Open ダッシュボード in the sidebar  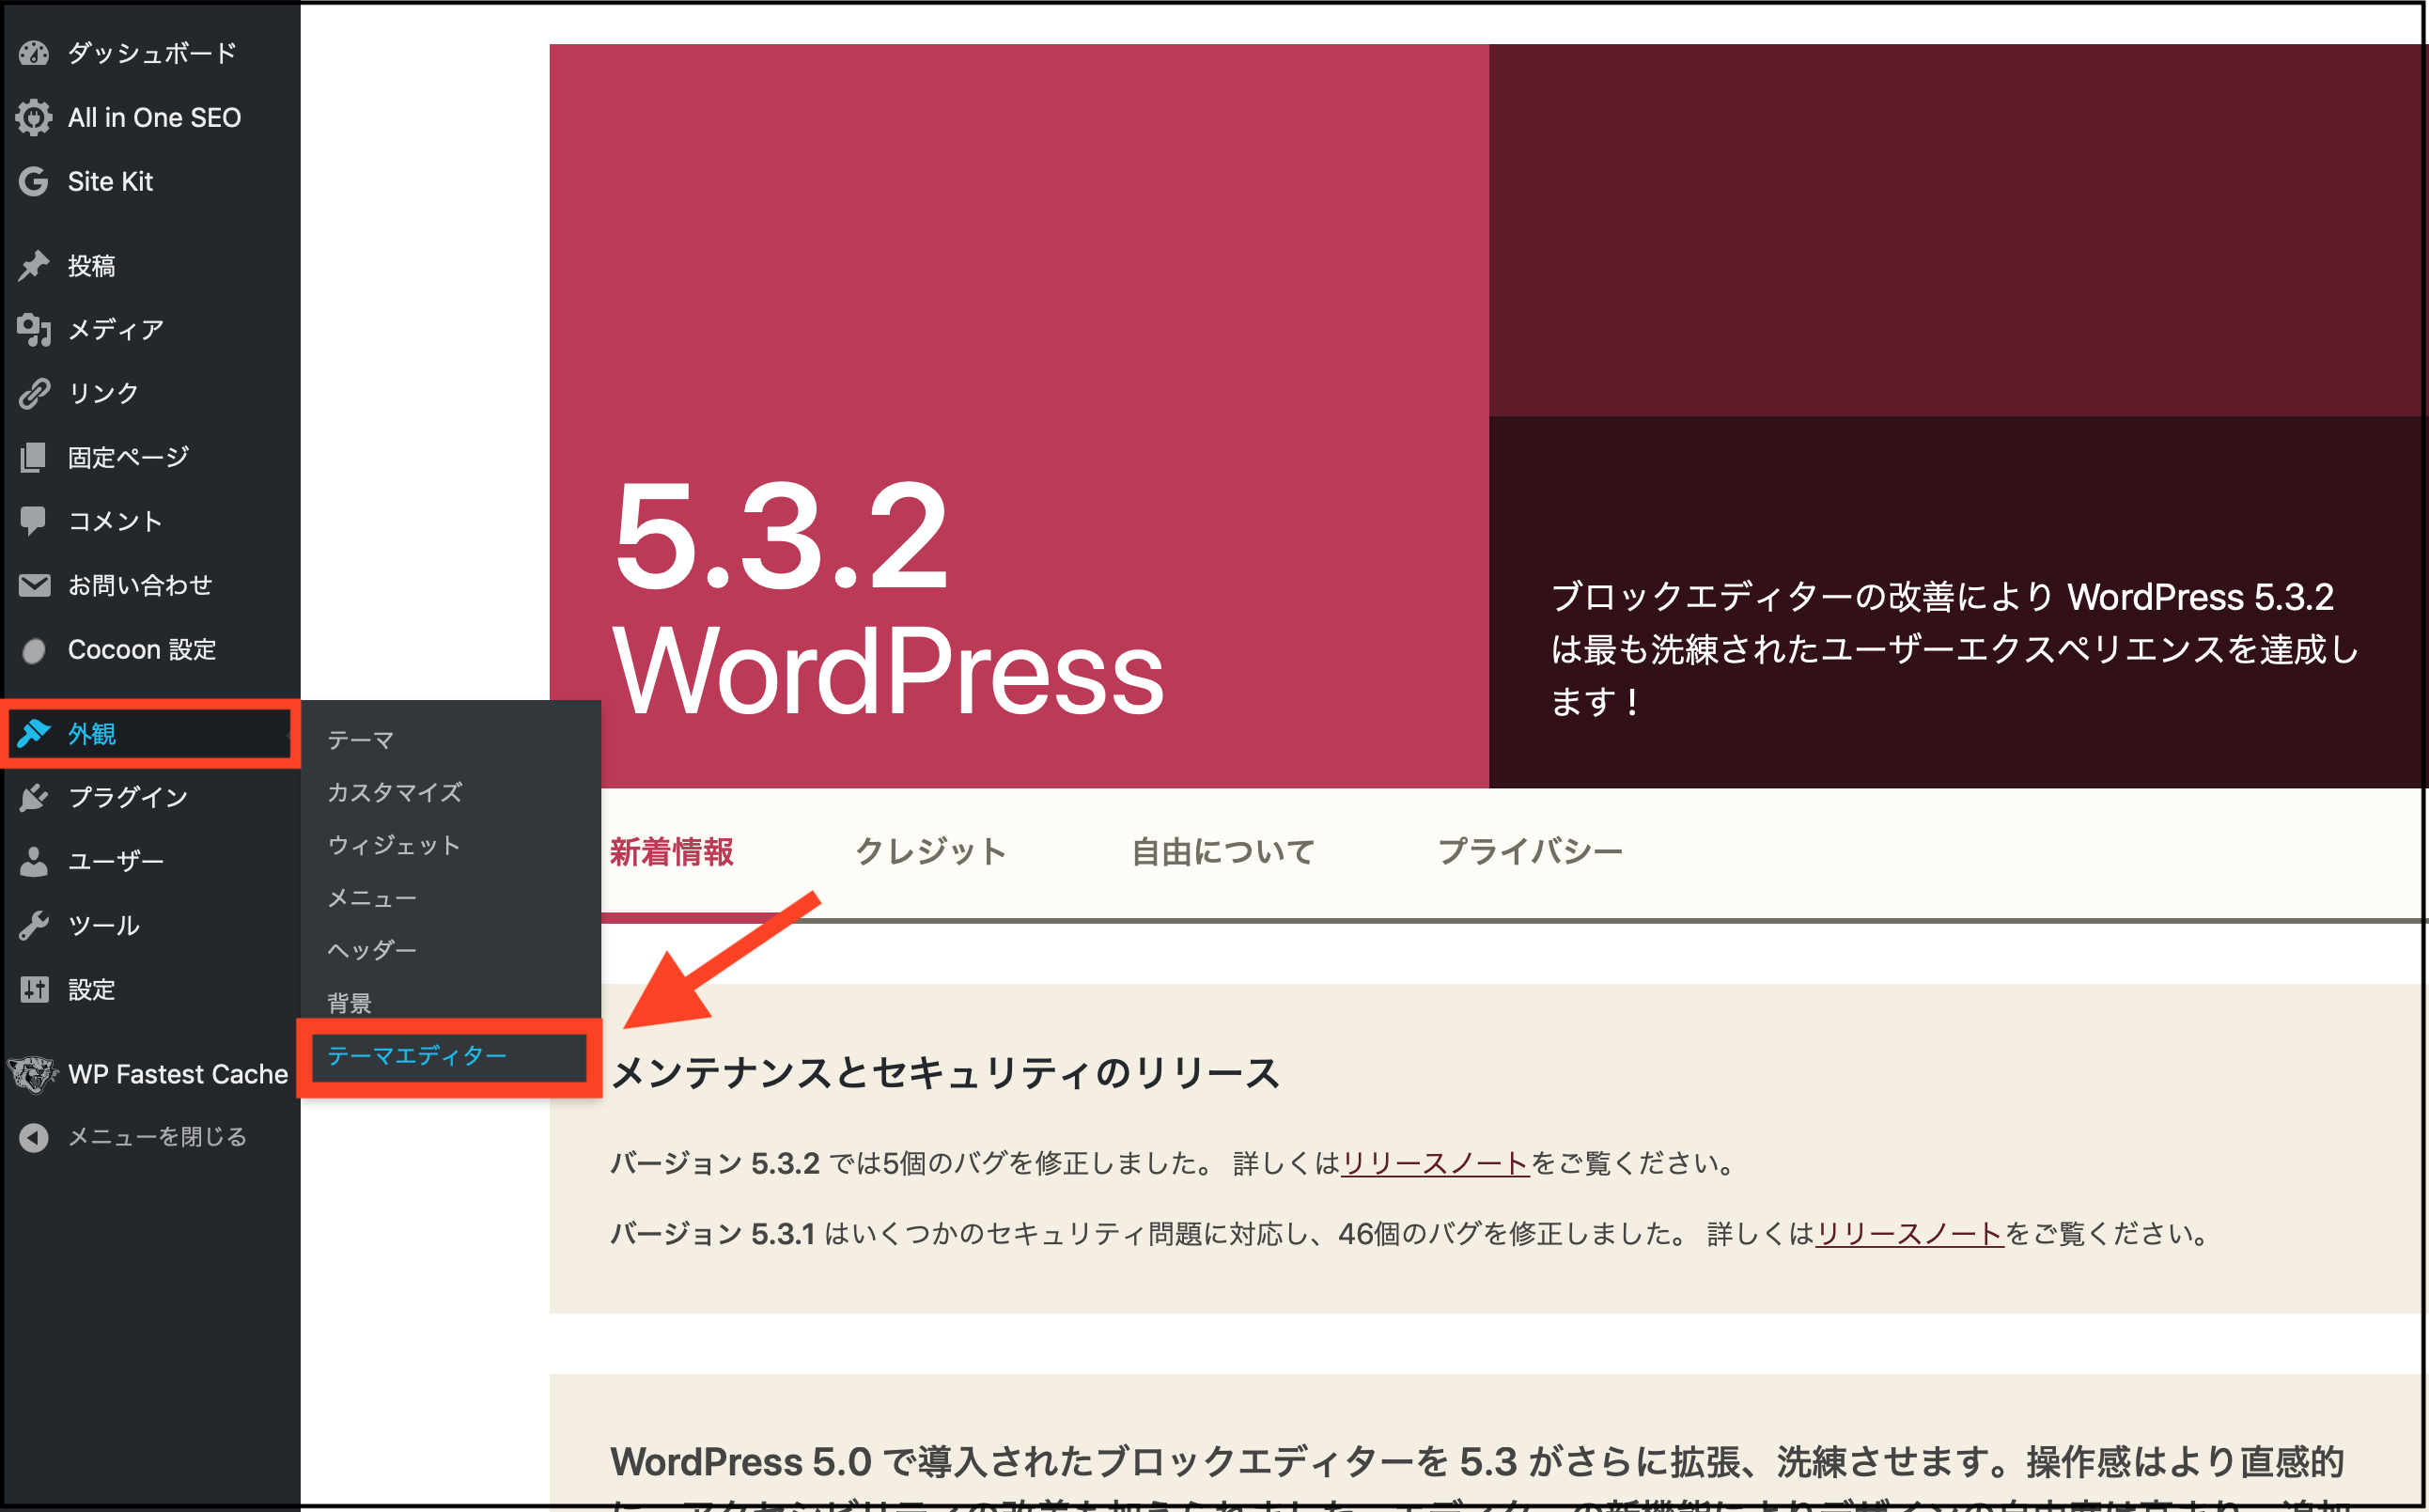152,53
